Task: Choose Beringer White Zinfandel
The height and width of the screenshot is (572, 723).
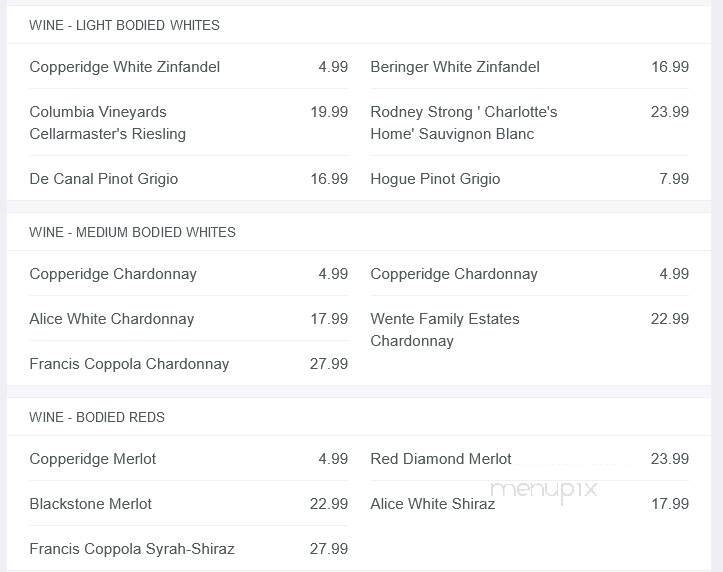Action: coord(455,67)
